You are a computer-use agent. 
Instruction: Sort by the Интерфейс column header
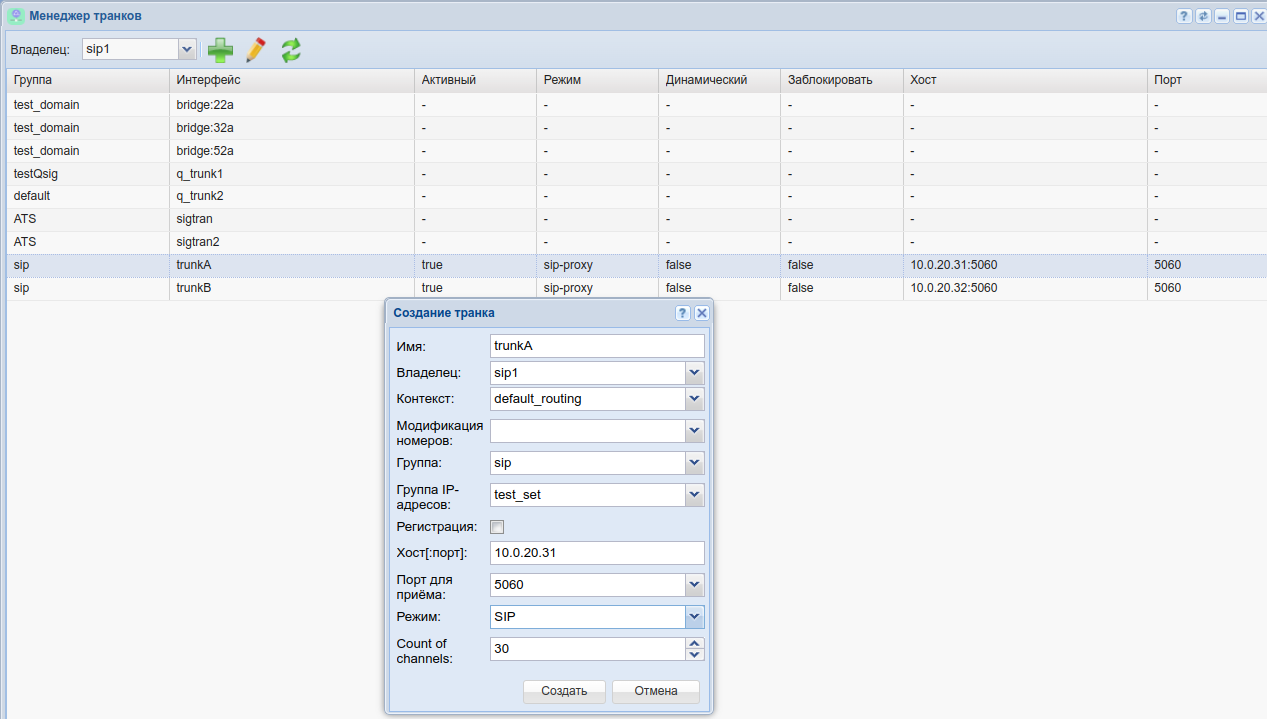click(290, 80)
